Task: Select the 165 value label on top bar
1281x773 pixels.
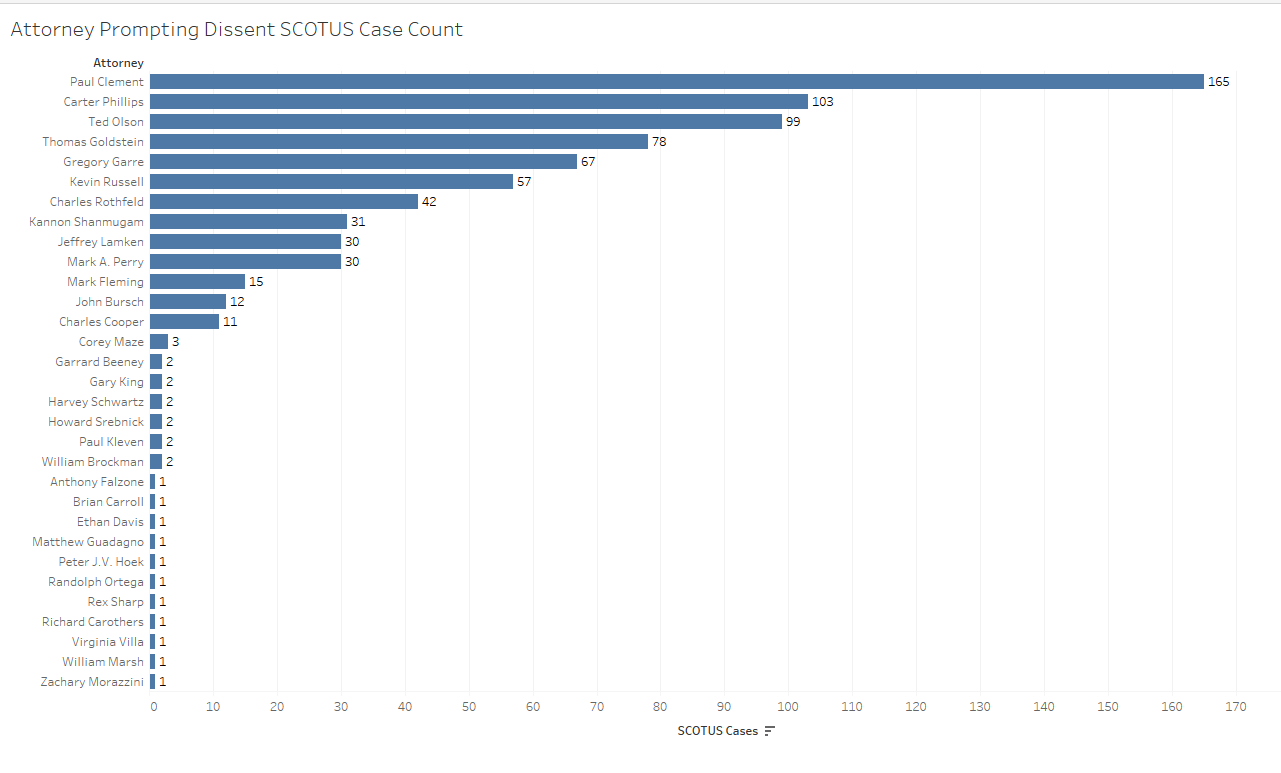Action: click(x=1218, y=82)
